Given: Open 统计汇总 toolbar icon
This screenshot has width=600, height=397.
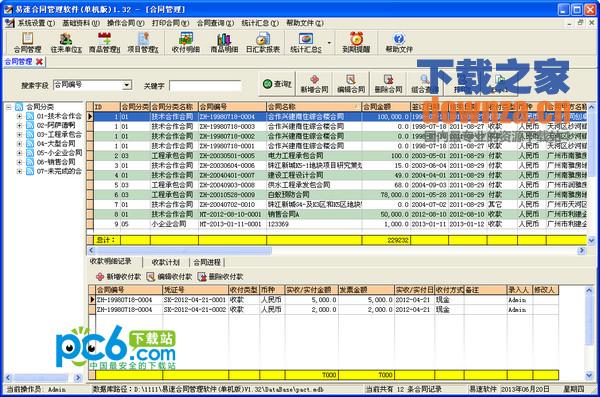Looking at the screenshot, I should pyautogui.click(x=306, y=43).
